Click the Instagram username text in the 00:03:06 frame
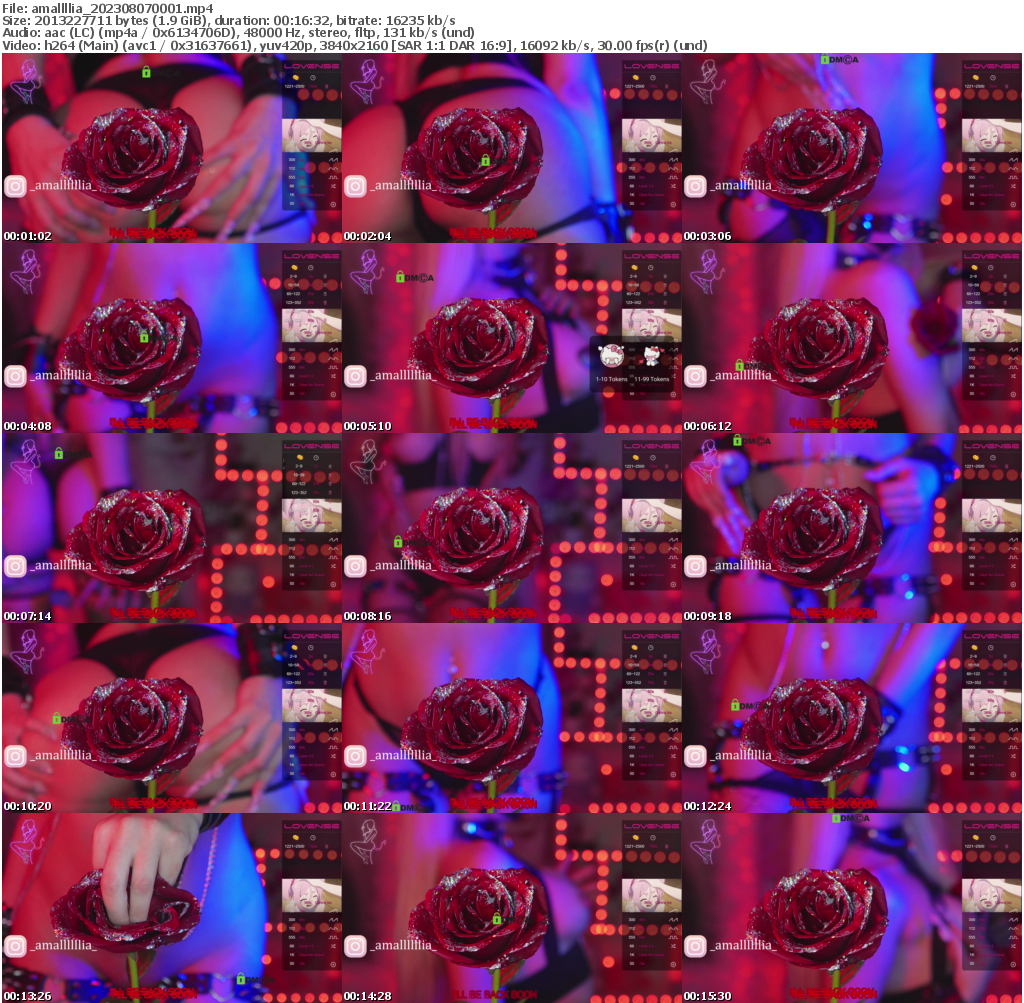The height and width of the screenshot is (1003, 1024). (742, 186)
